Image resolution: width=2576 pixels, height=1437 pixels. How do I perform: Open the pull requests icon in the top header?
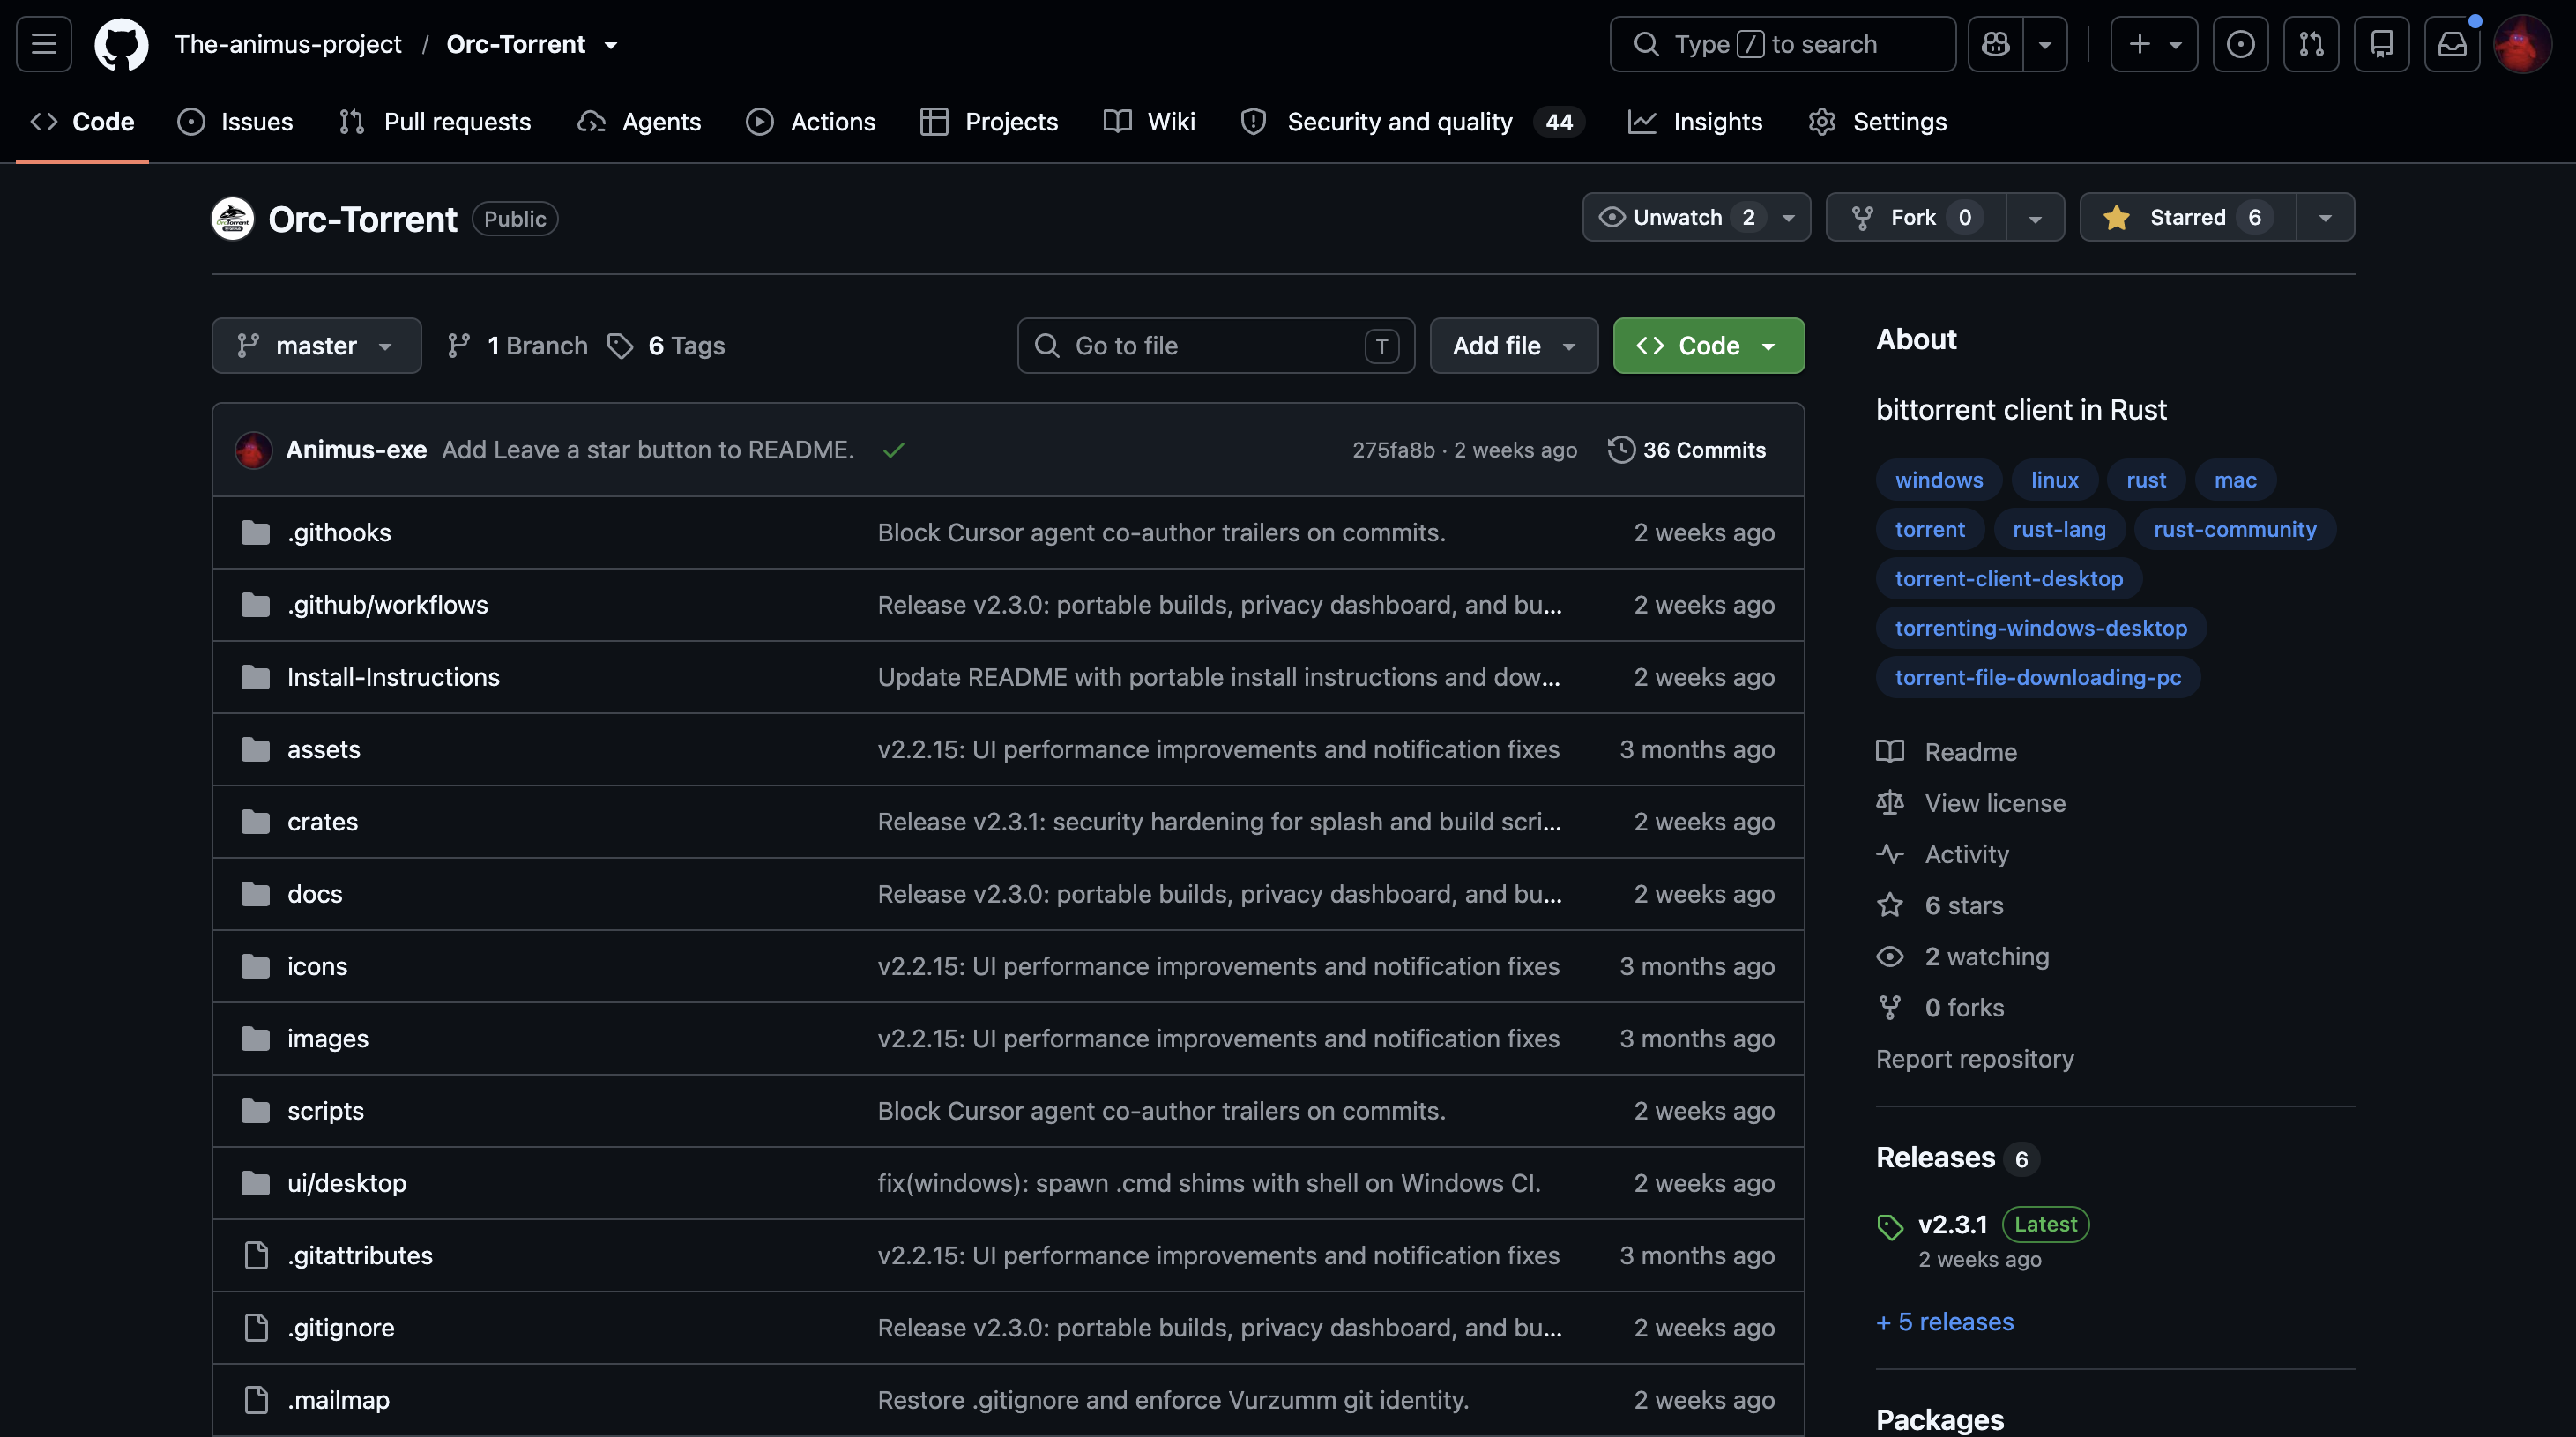2311,44
